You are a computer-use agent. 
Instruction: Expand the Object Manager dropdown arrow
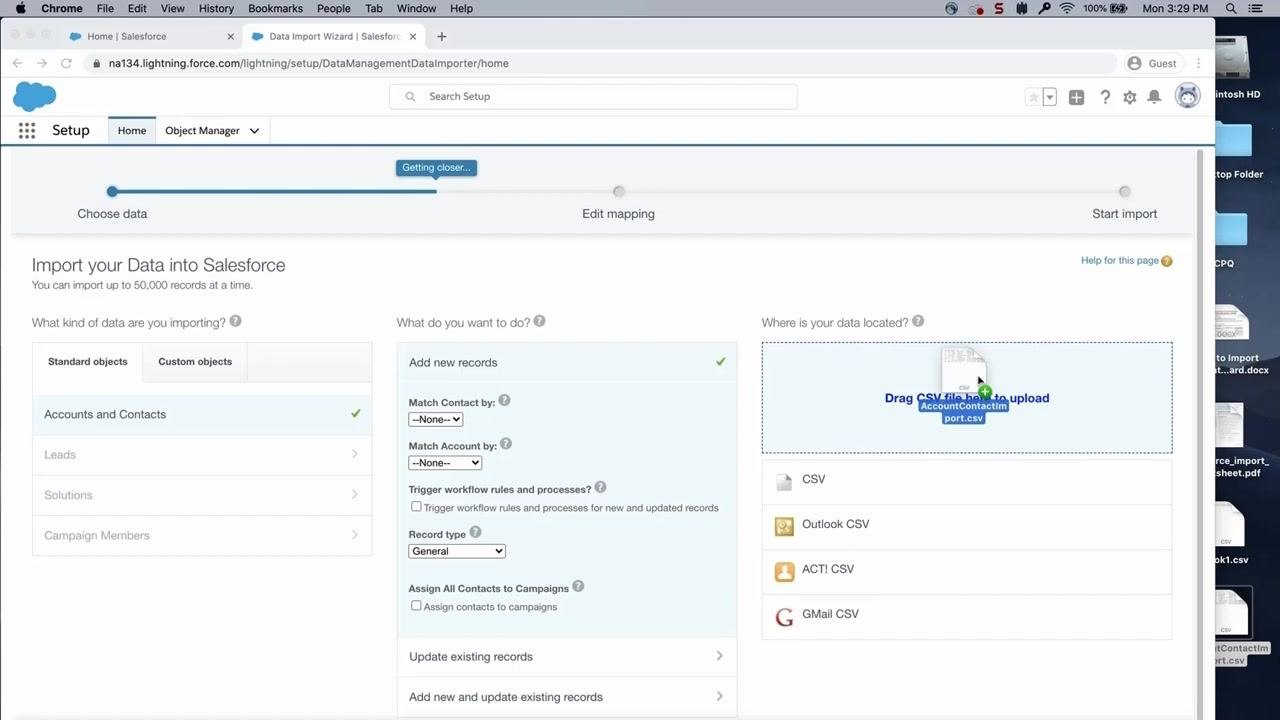click(254, 131)
